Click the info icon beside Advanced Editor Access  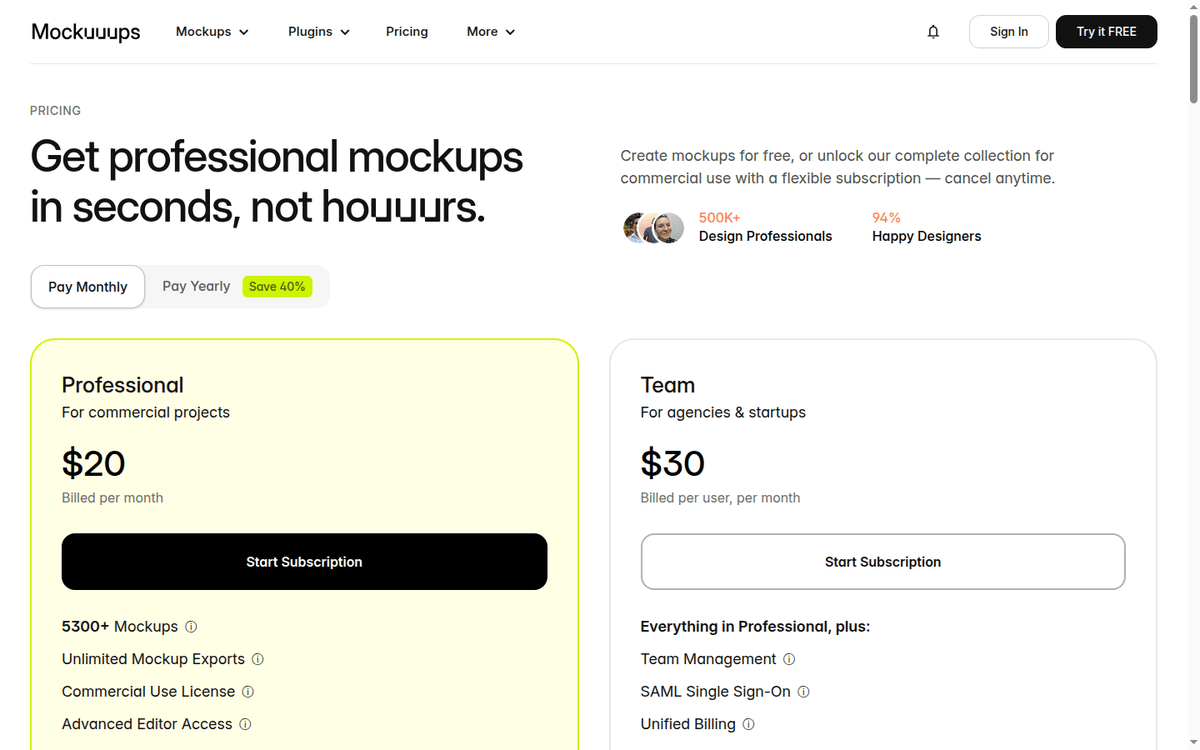click(x=245, y=724)
